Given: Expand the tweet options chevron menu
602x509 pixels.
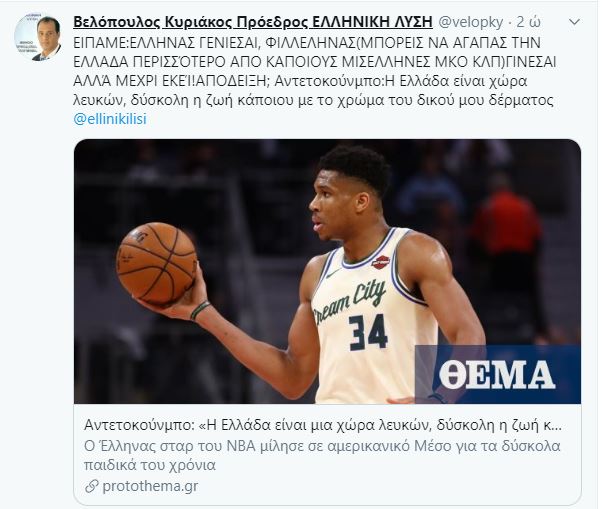Looking at the screenshot, I should point(574,22).
